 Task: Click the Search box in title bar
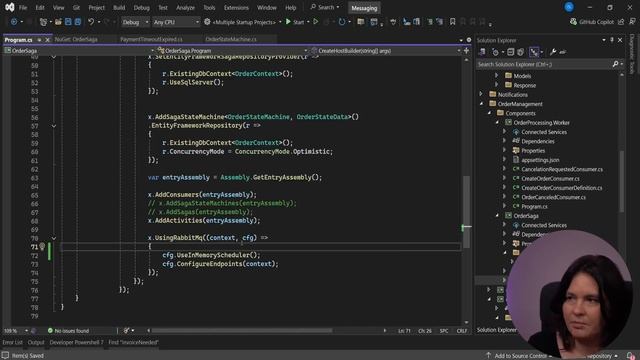pyautogui.click(x=325, y=7)
